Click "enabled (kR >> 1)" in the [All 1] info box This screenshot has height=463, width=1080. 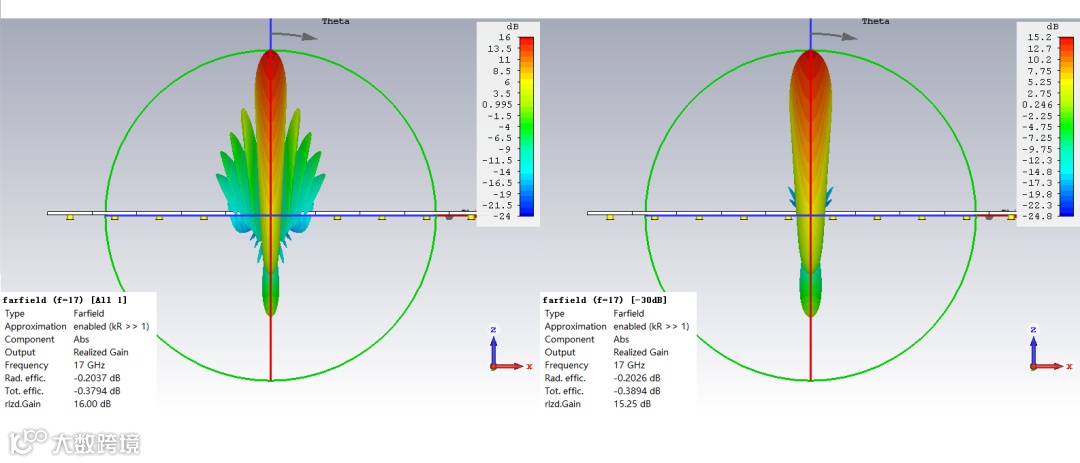(111, 327)
